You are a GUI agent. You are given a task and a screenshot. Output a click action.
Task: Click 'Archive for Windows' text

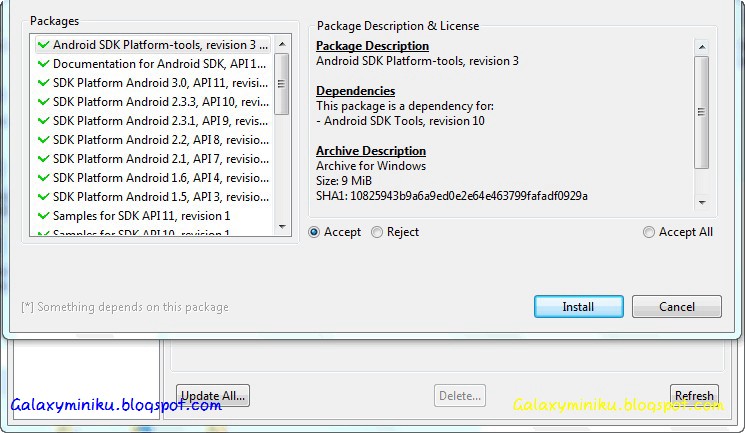coord(371,166)
